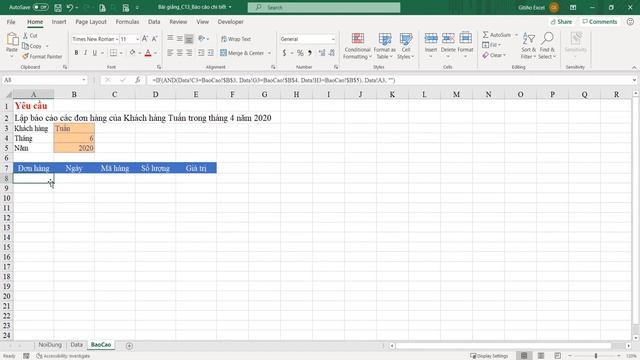The width and height of the screenshot is (640, 360).
Task: Apply Comma Style format
Action: point(310,53)
